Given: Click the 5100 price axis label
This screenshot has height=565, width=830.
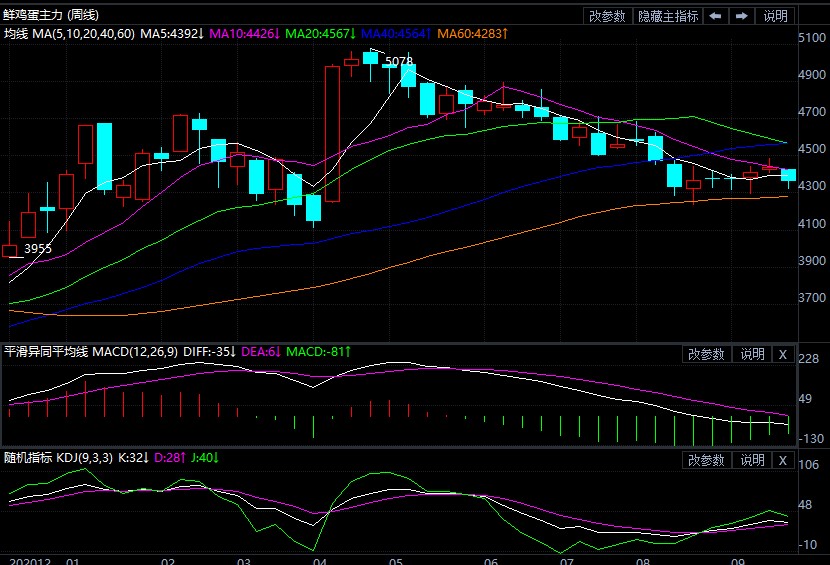Looking at the screenshot, I should (x=812, y=38).
